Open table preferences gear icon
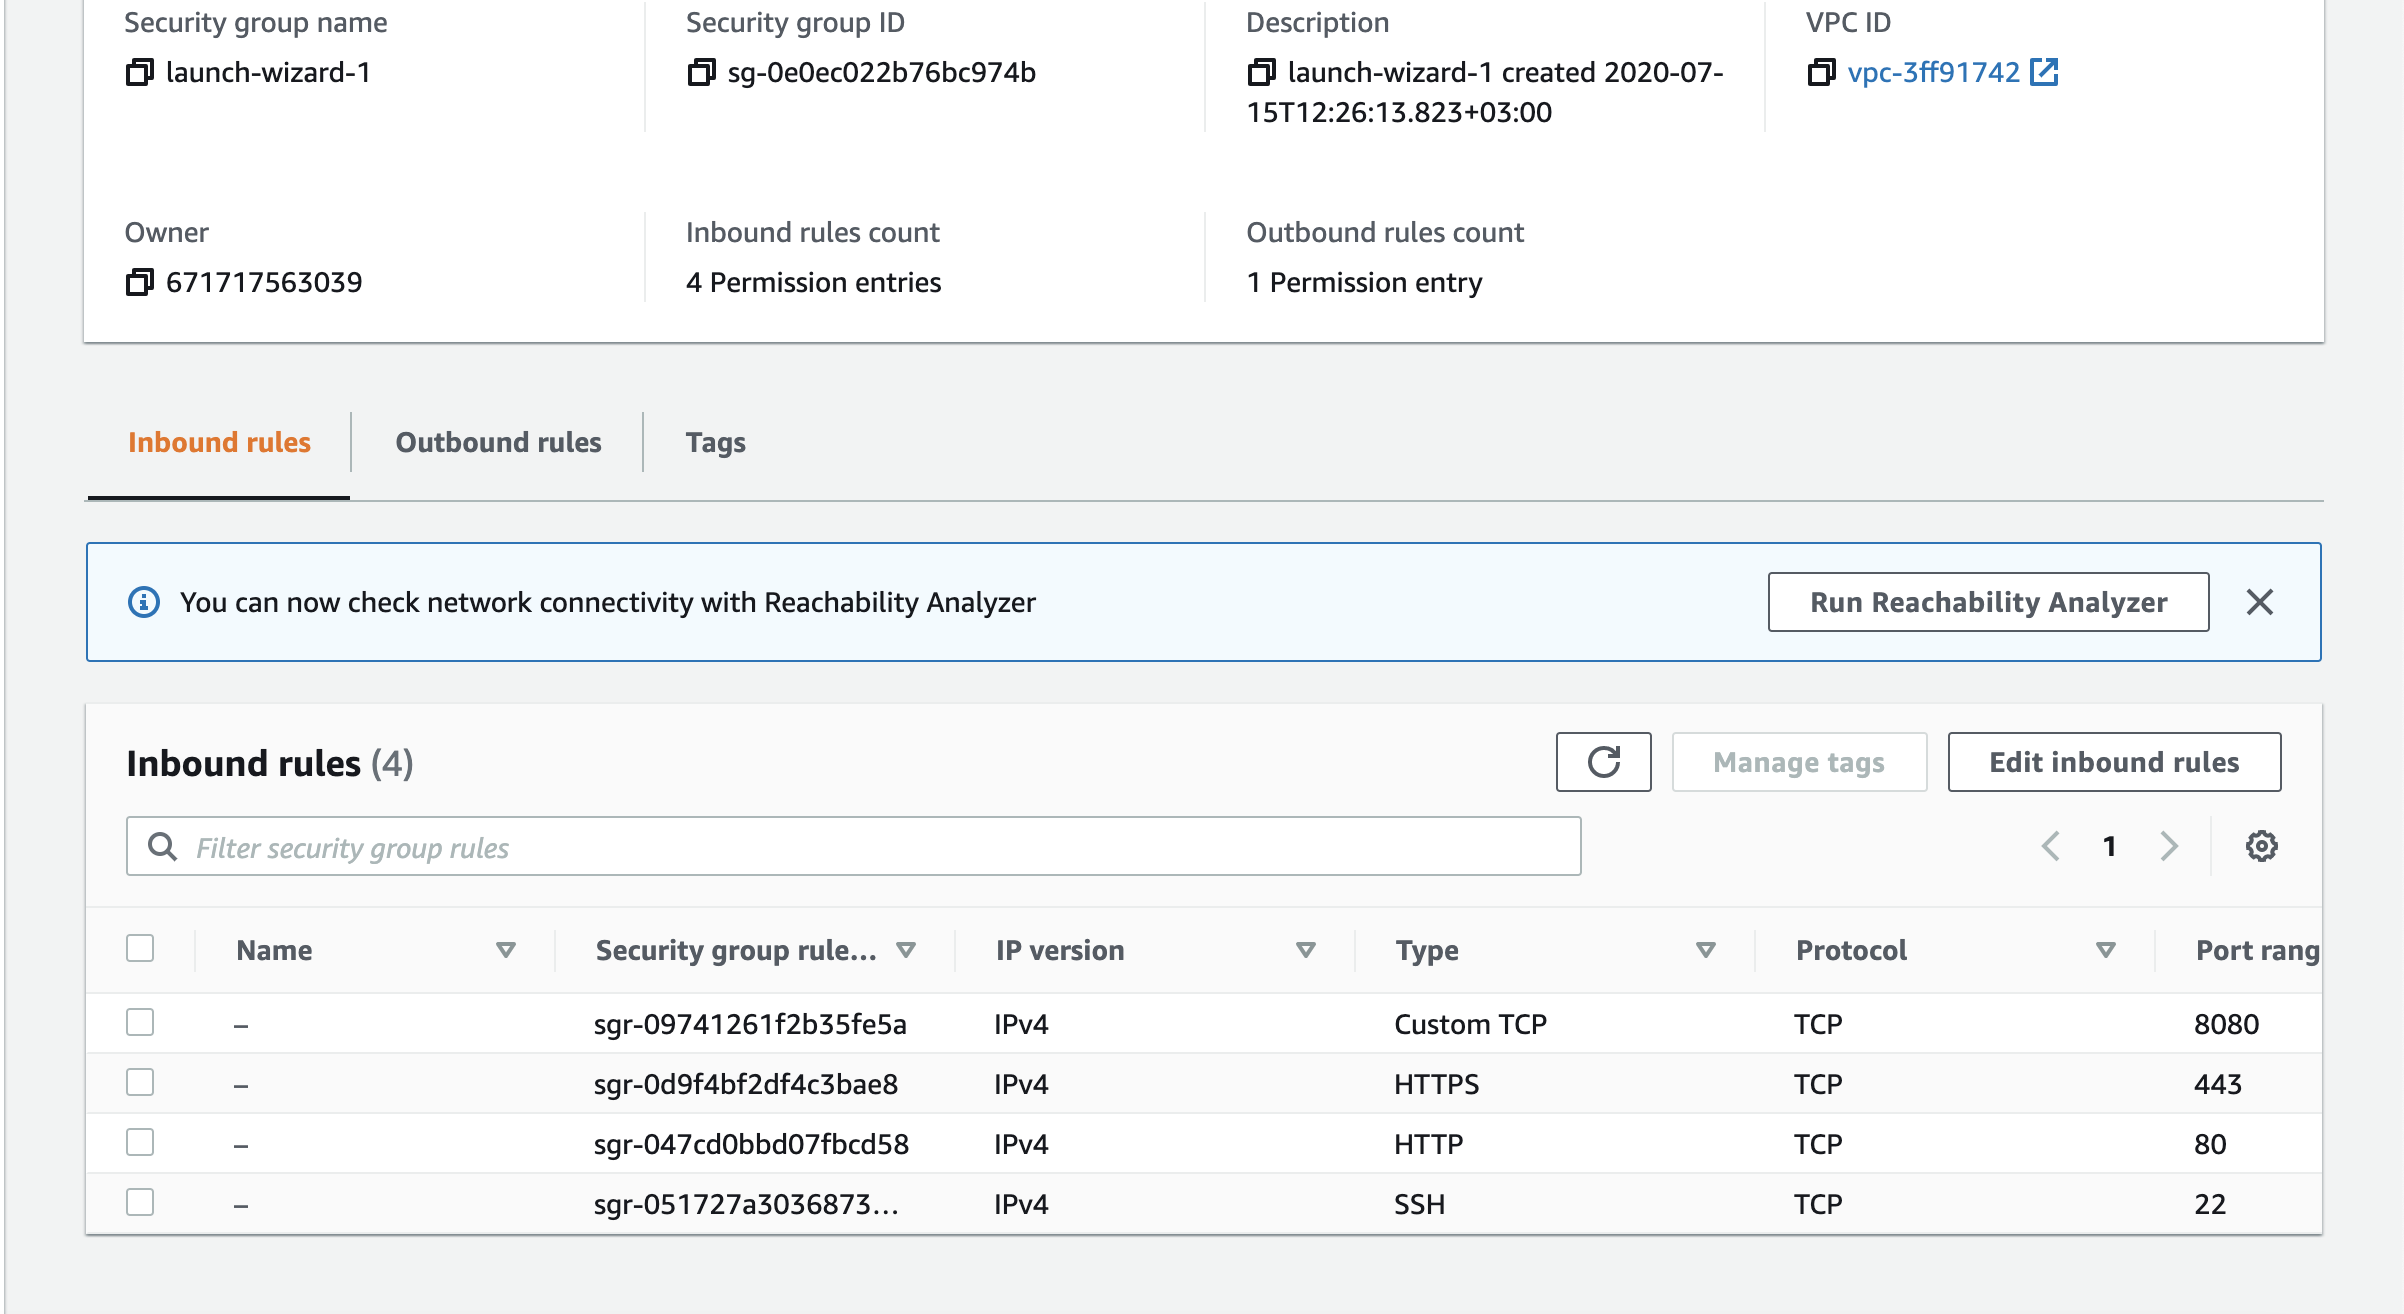This screenshot has height=1314, width=2404. [x=2261, y=846]
